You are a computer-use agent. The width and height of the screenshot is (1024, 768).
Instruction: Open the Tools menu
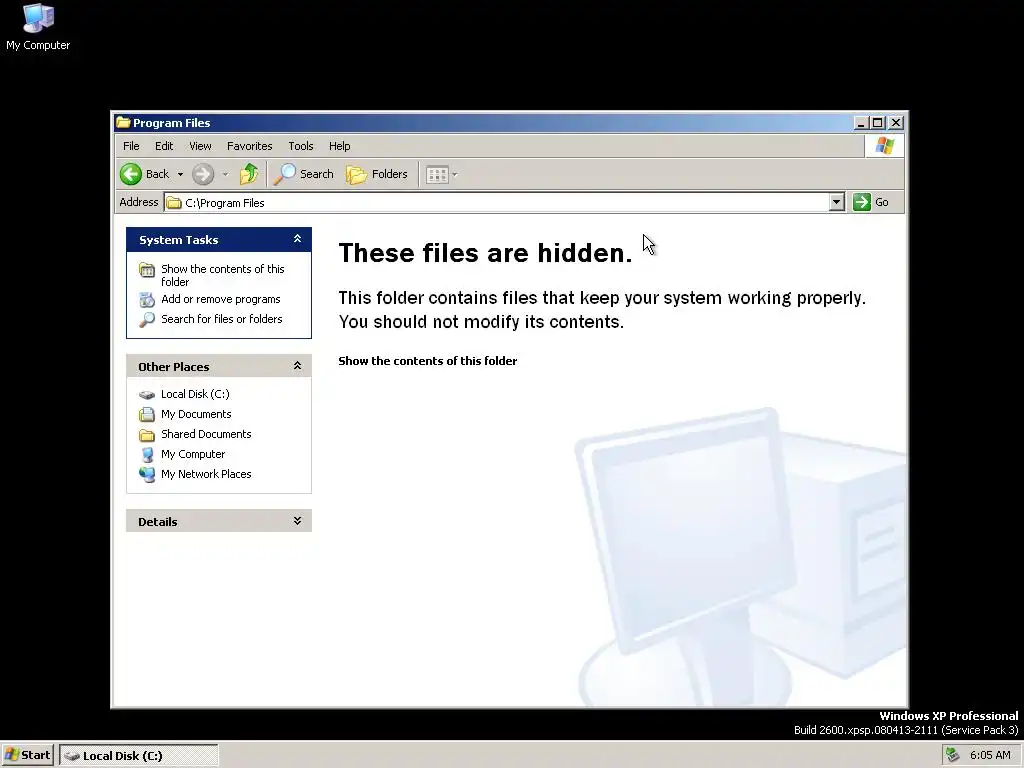(x=300, y=146)
